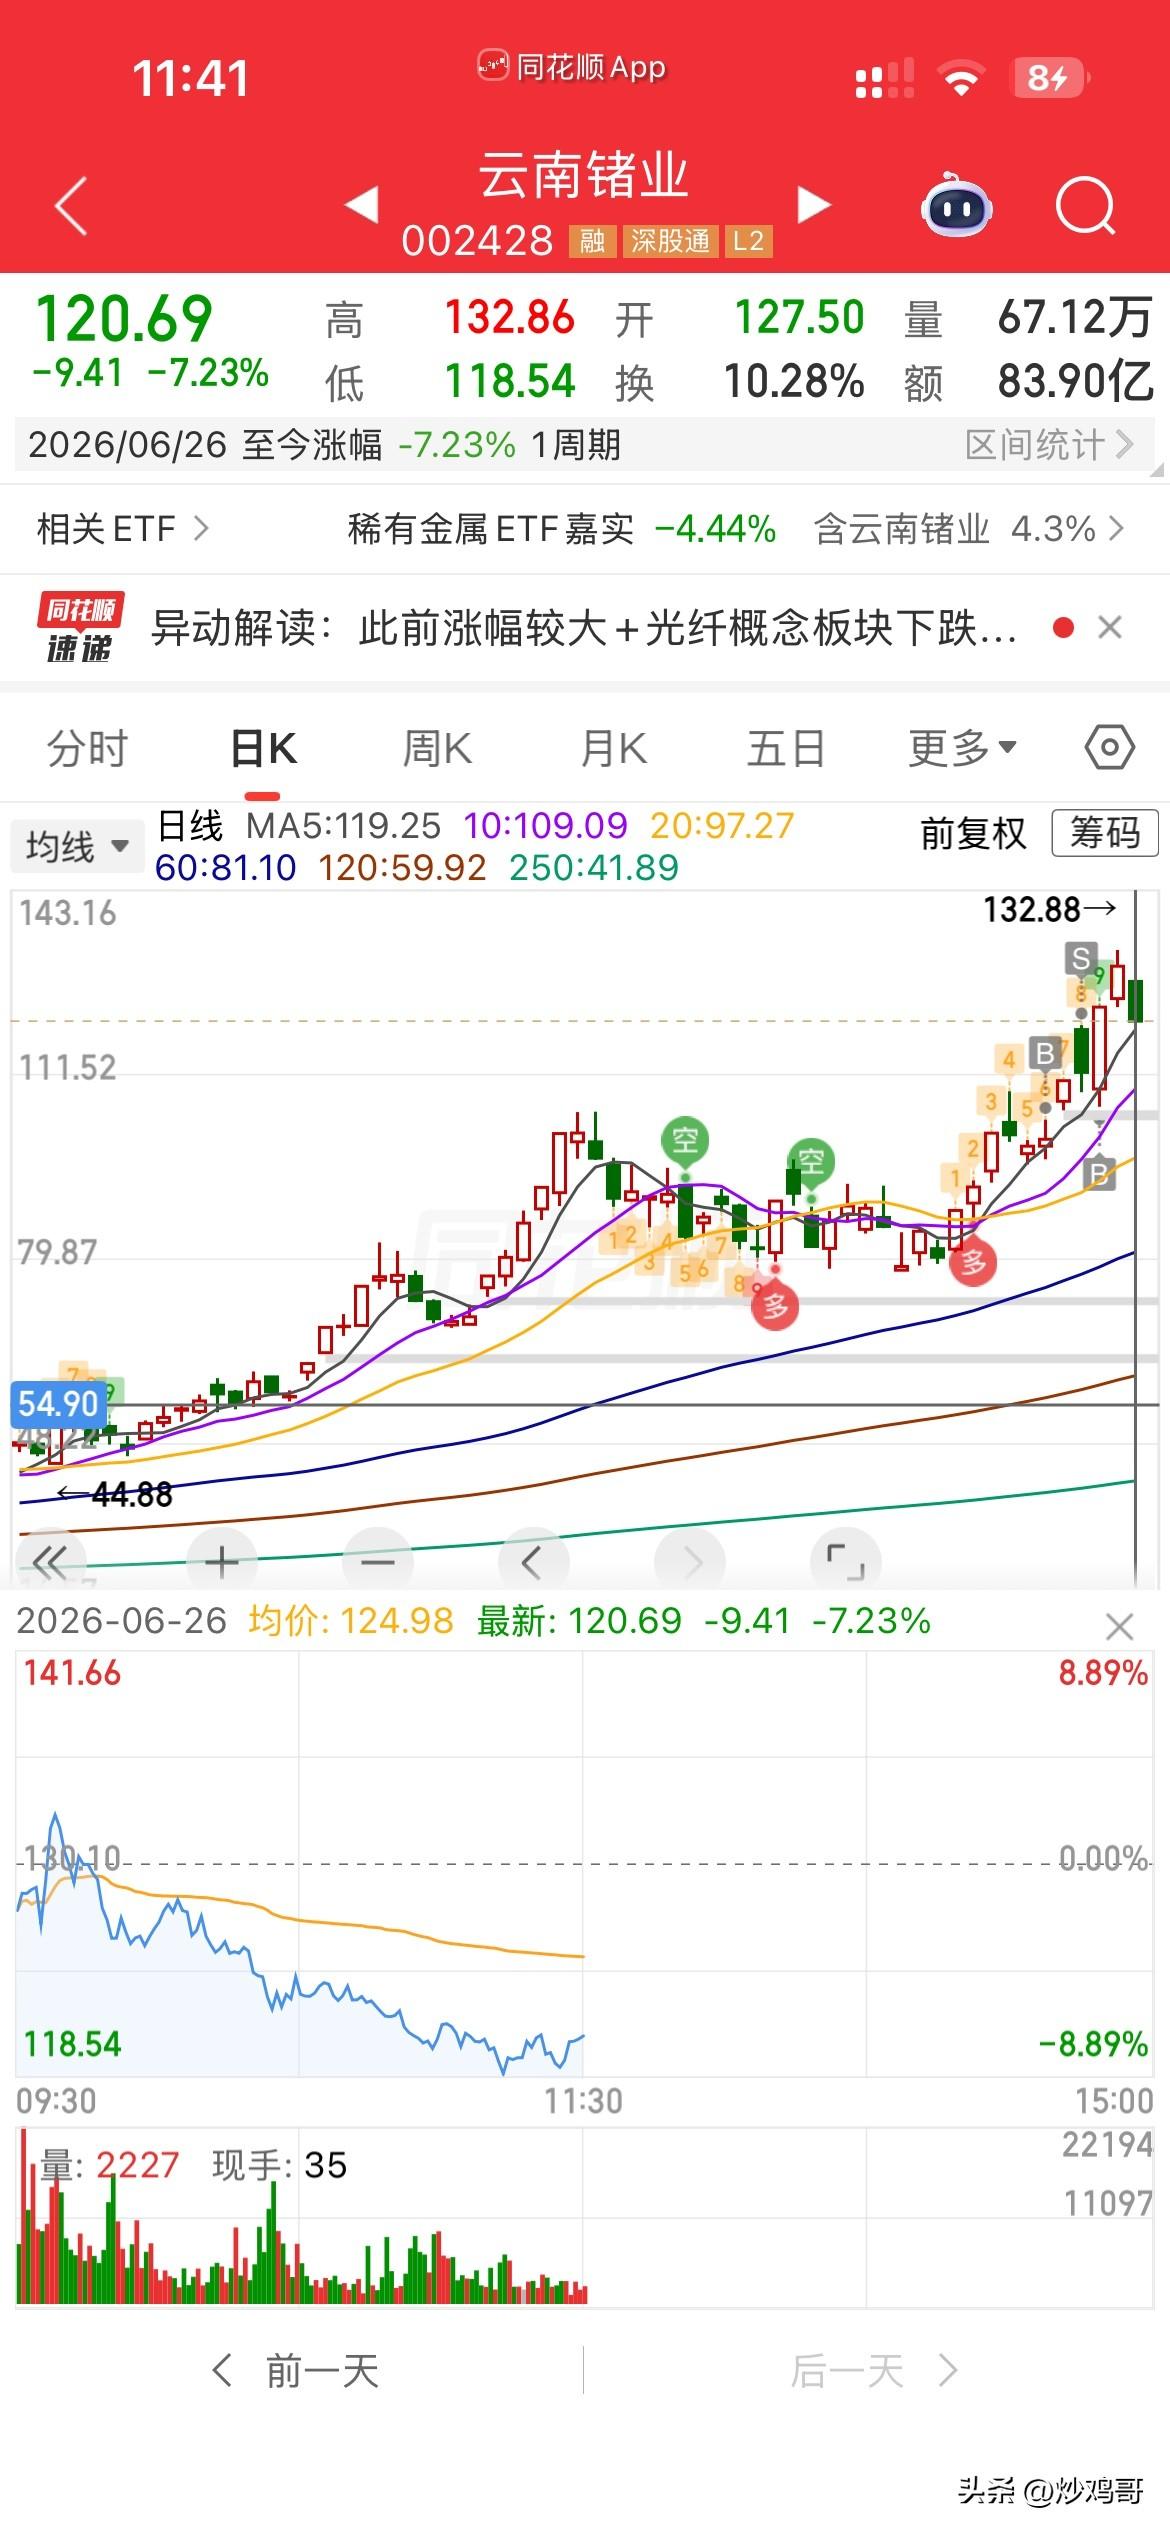Tap the 44.88 low price annotation
This screenshot has height=2532, width=1170.
click(115, 1494)
